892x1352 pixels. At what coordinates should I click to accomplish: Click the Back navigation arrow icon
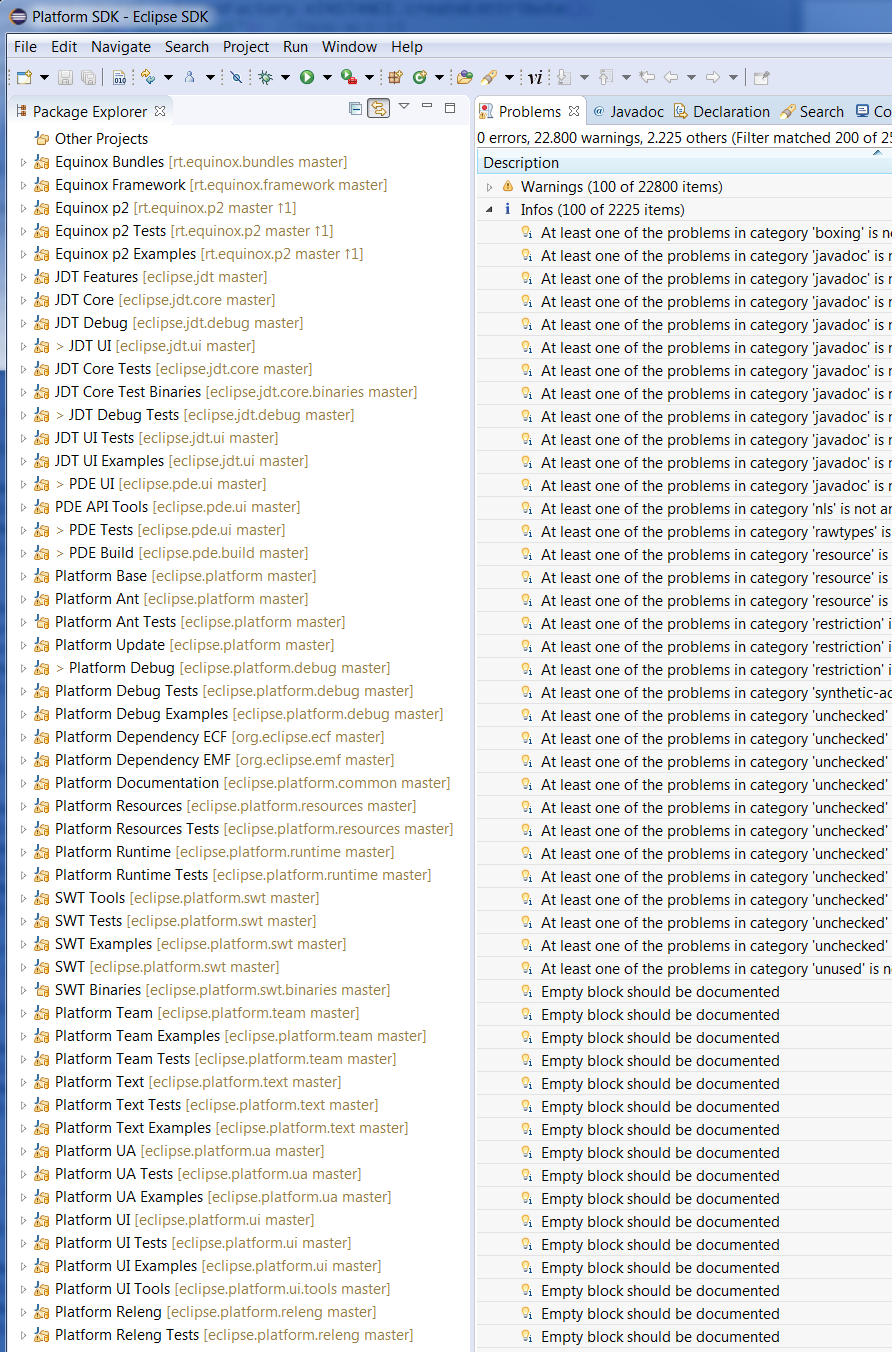click(x=671, y=77)
